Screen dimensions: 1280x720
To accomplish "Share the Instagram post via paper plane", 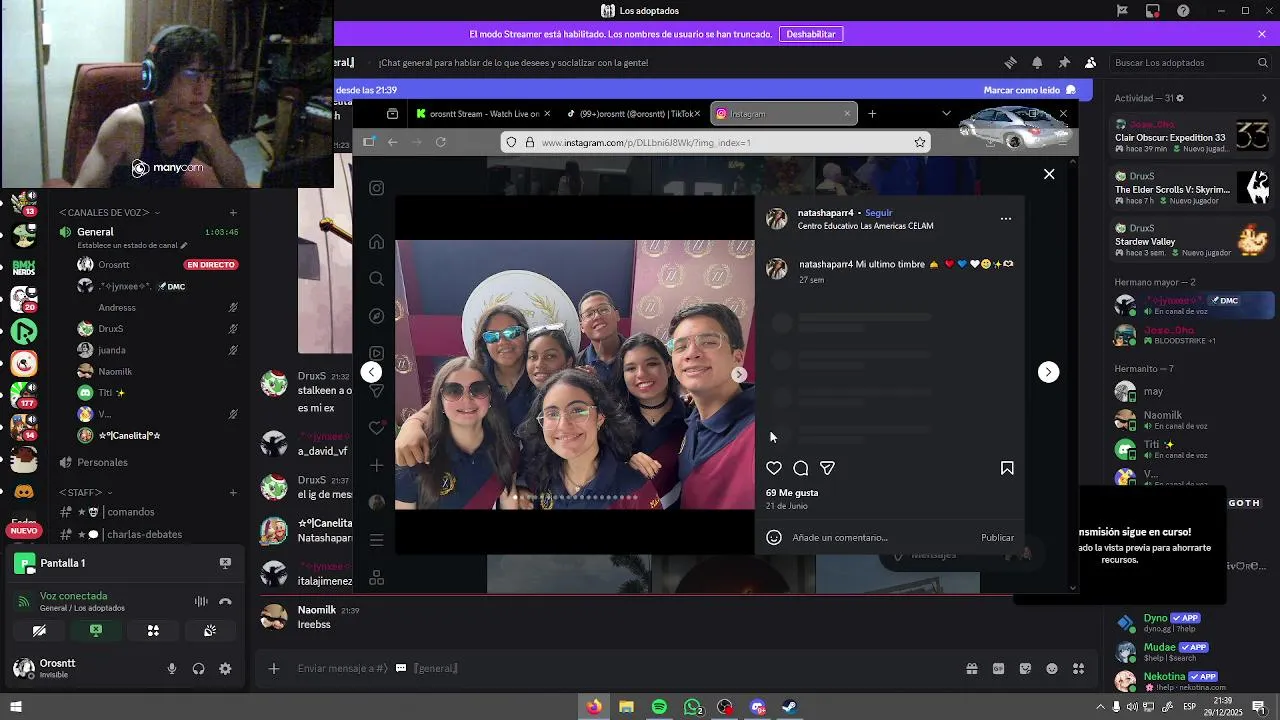I will coord(827,468).
